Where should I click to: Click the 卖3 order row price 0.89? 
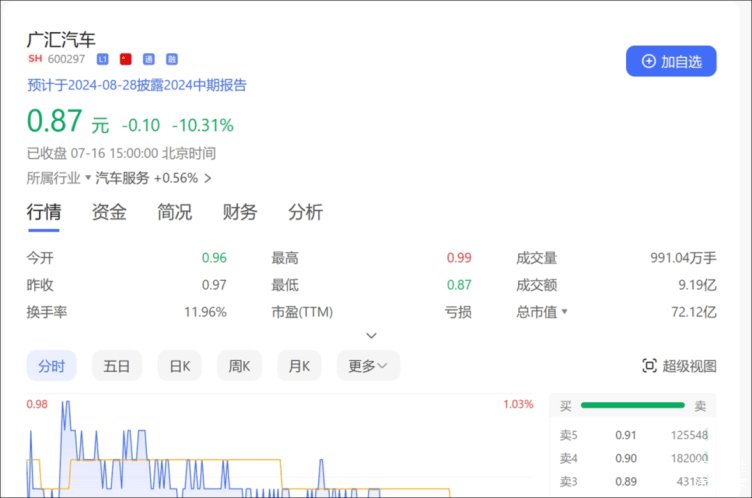[x=626, y=481]
